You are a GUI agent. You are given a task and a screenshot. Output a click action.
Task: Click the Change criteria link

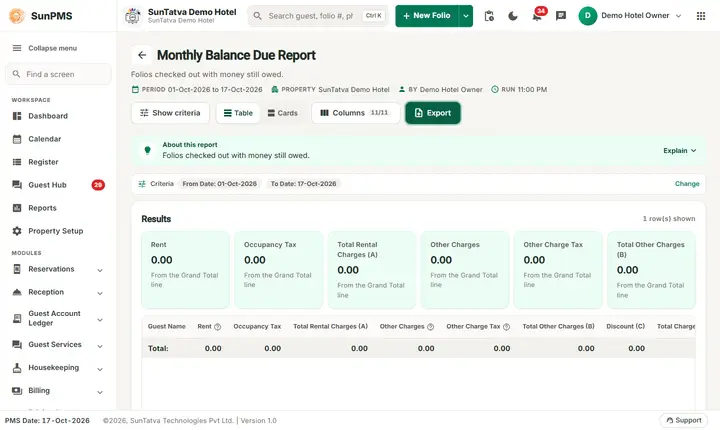pos(687,184)
